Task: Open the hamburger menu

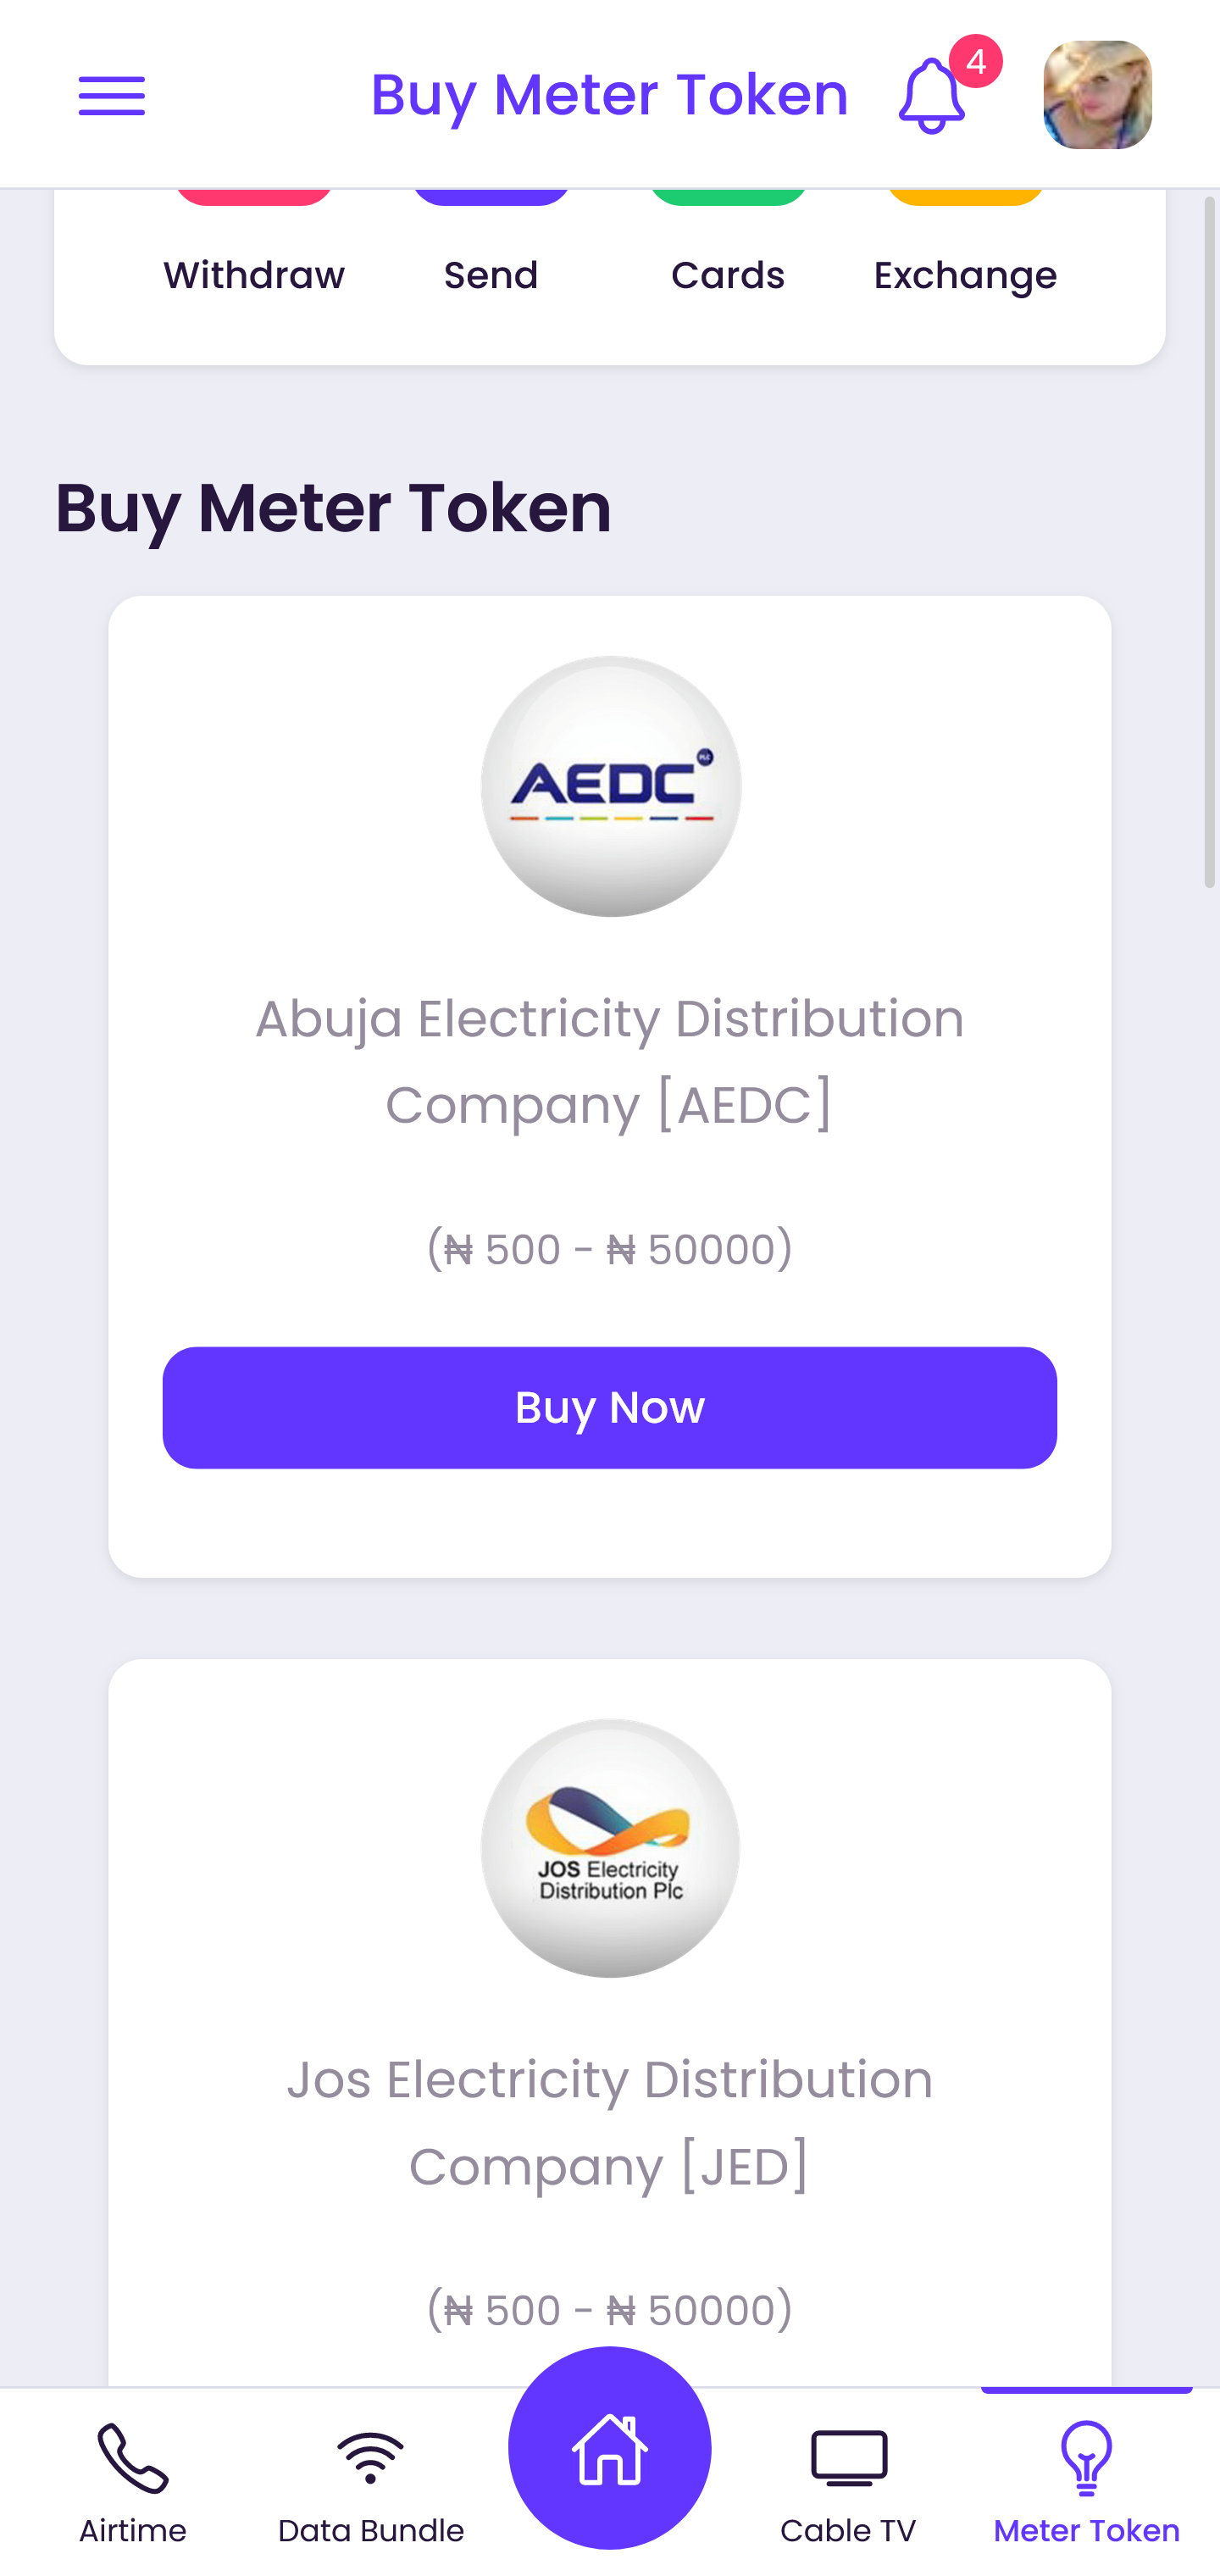Action: pyautogui.click(x=112, y=96)
